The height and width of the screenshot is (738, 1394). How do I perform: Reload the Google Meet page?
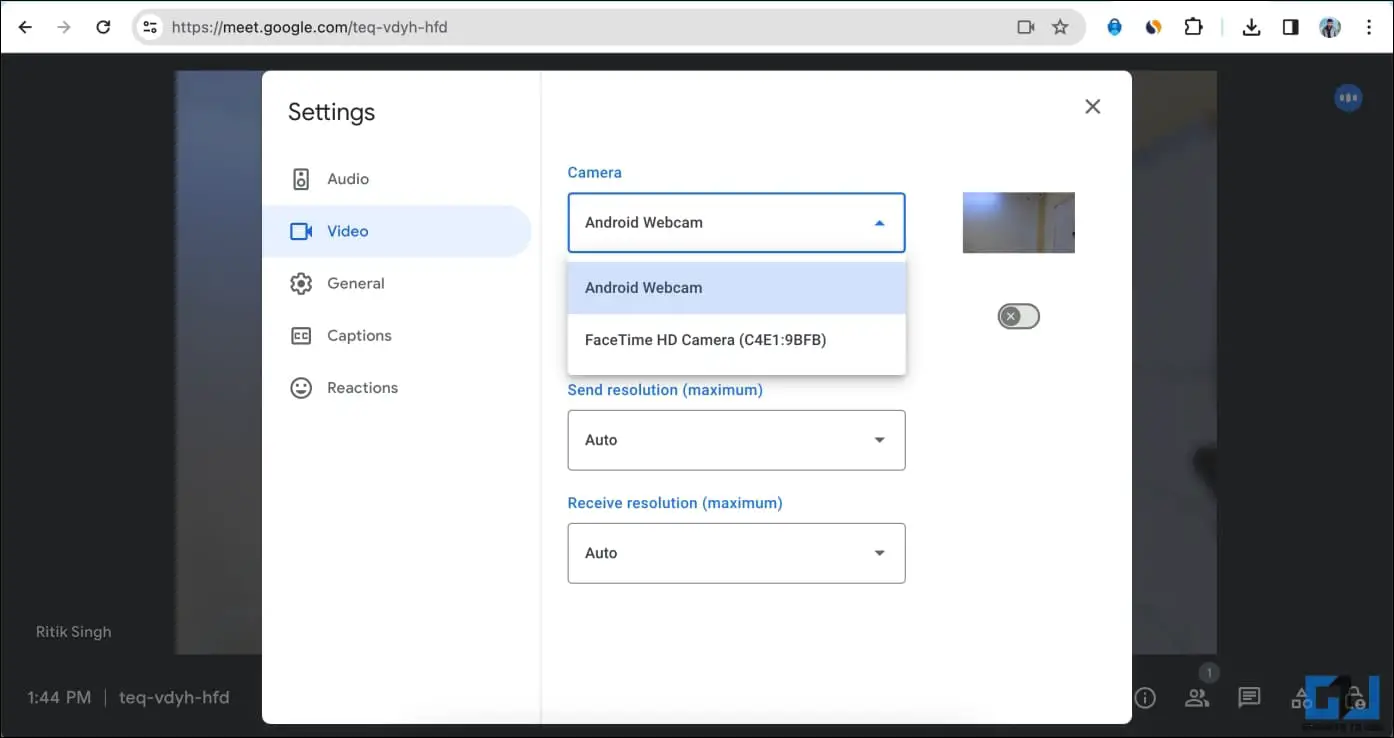coord(103,27)
